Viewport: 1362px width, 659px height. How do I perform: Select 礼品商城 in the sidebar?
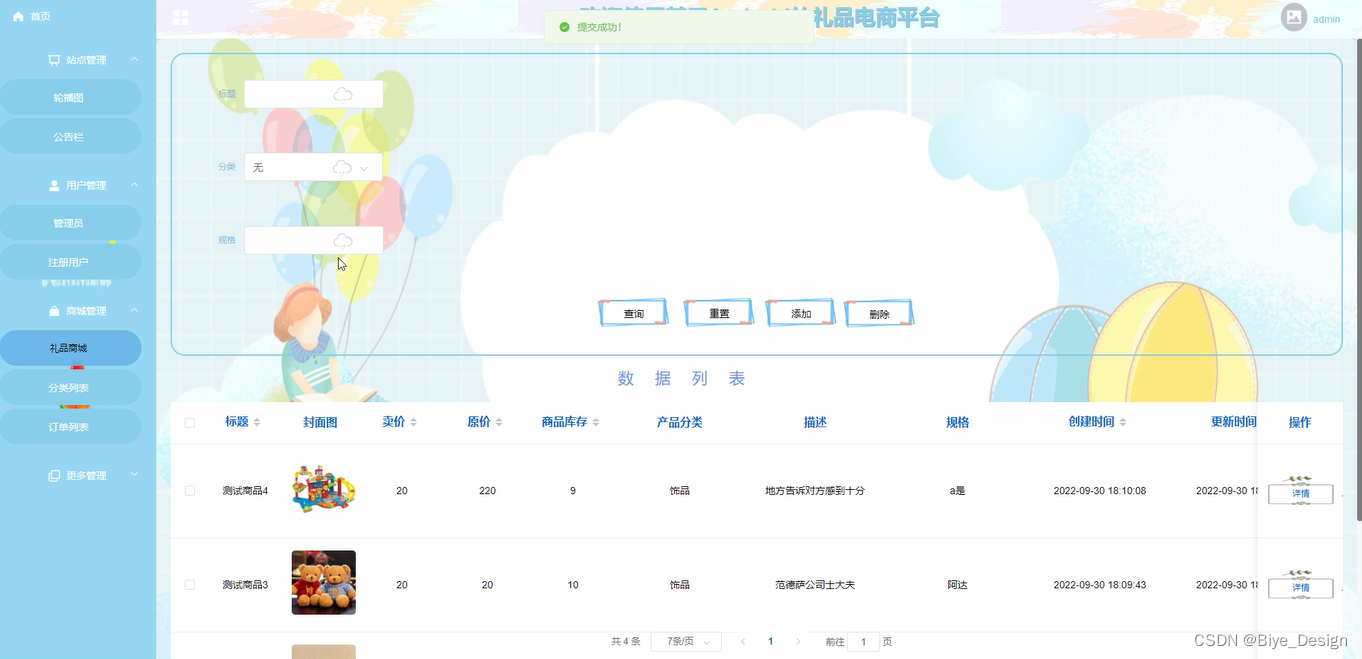pos(69,348)
